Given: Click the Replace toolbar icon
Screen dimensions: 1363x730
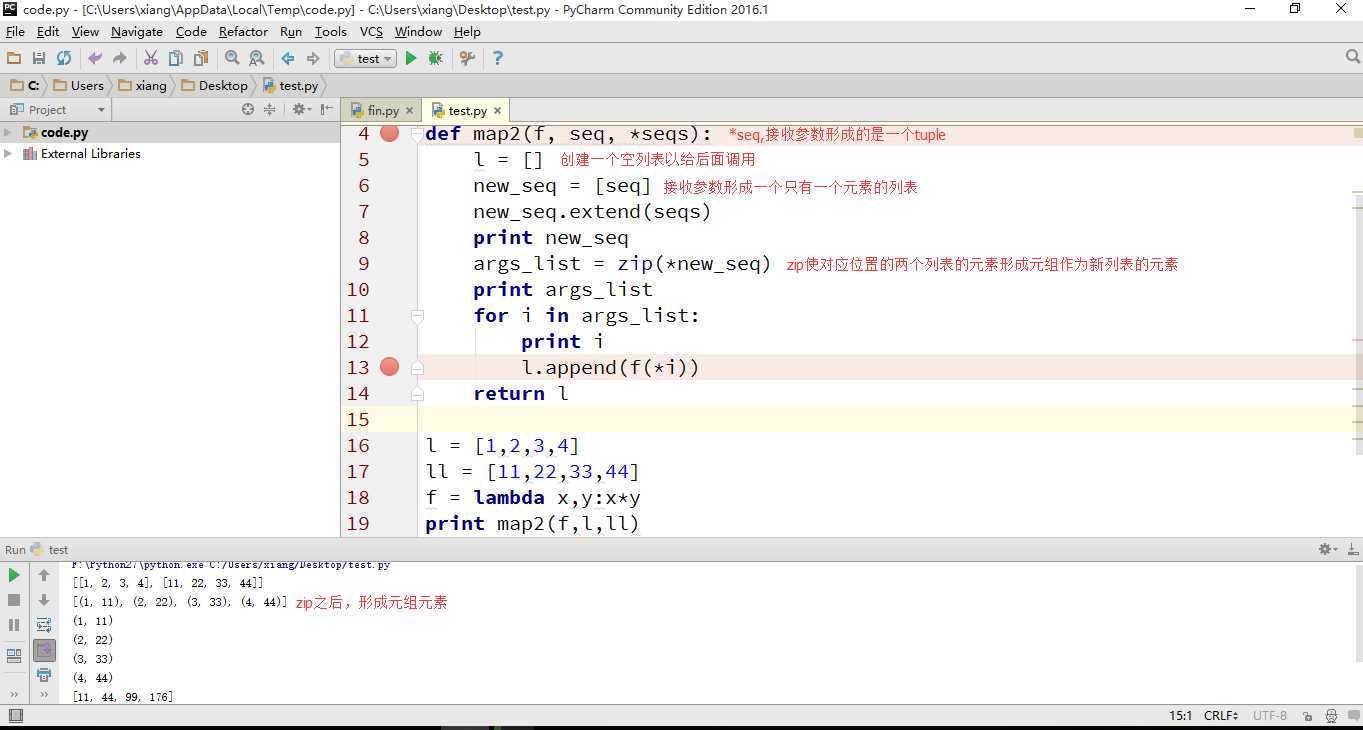Looking at the screenshot, I should (257, 59).
